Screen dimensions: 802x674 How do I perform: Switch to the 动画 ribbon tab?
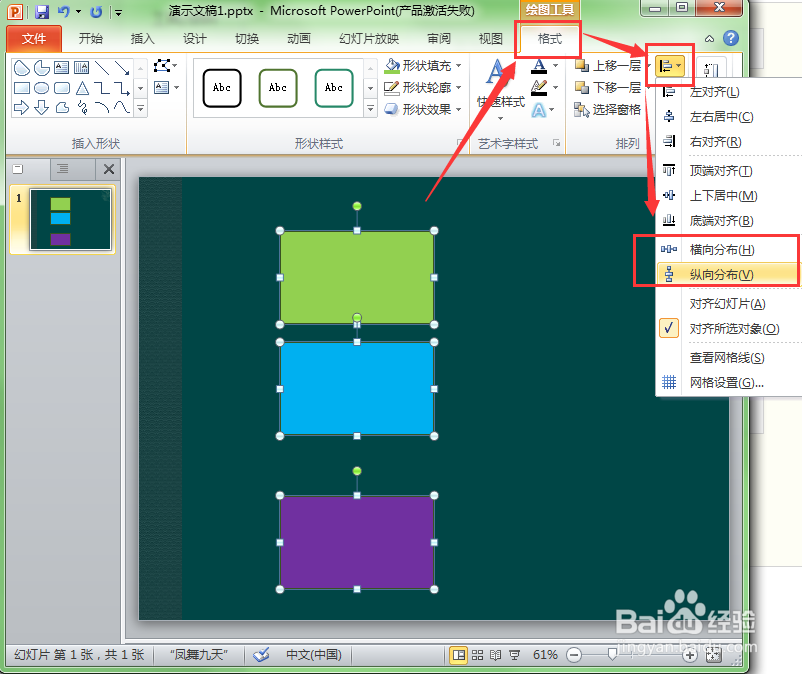point(299,39)
